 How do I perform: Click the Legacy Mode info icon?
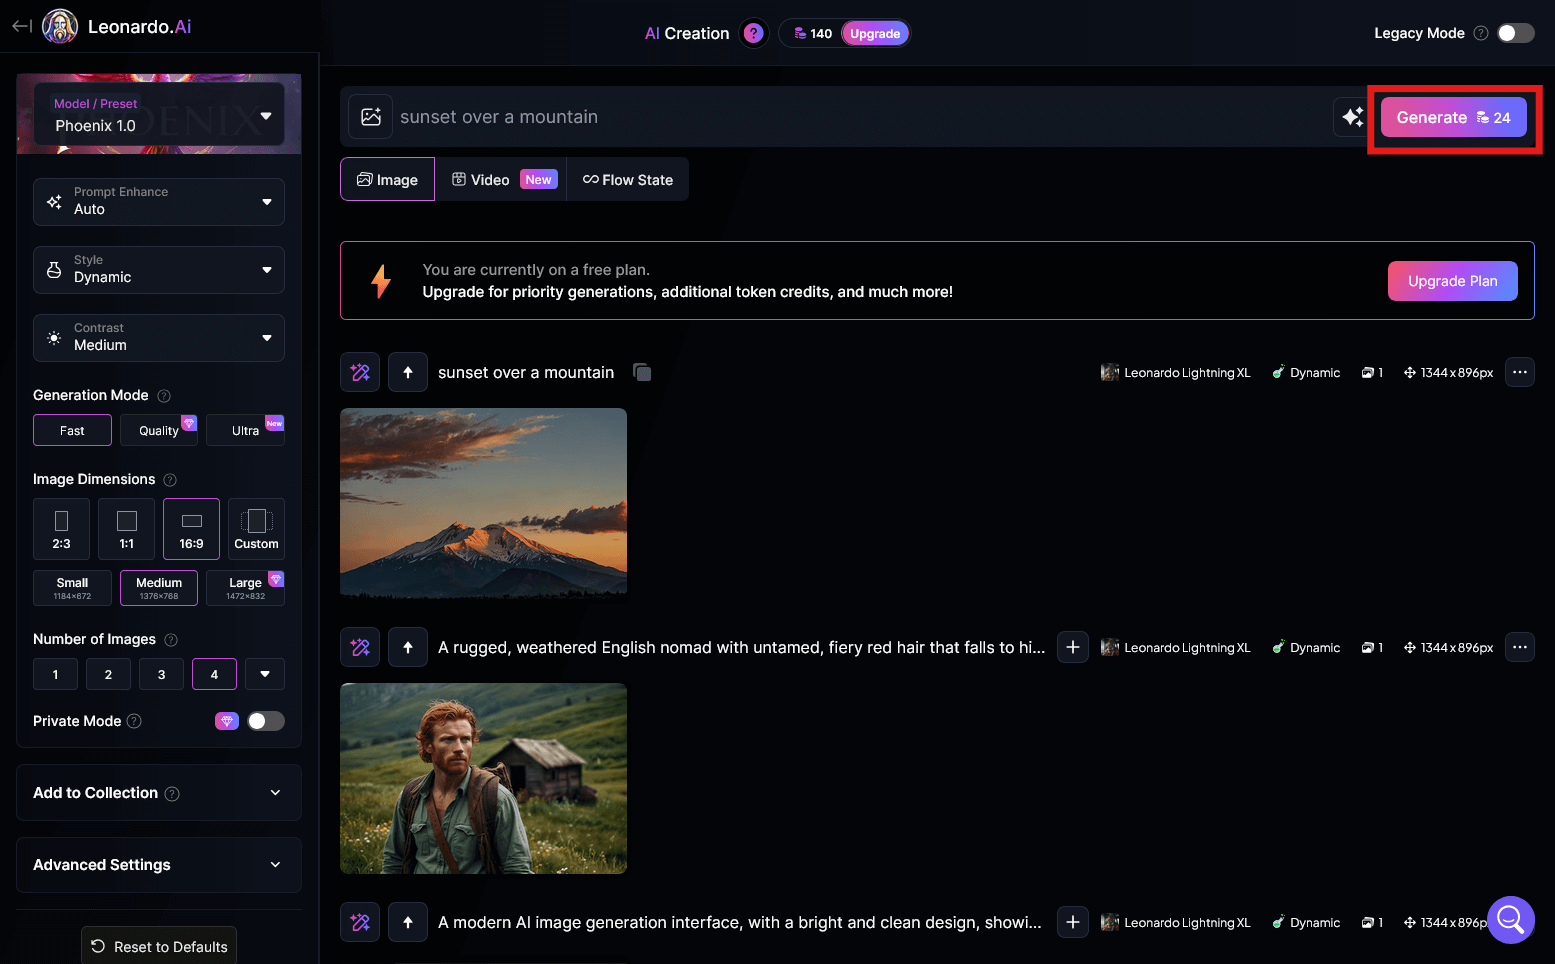tap(1481, 33)
